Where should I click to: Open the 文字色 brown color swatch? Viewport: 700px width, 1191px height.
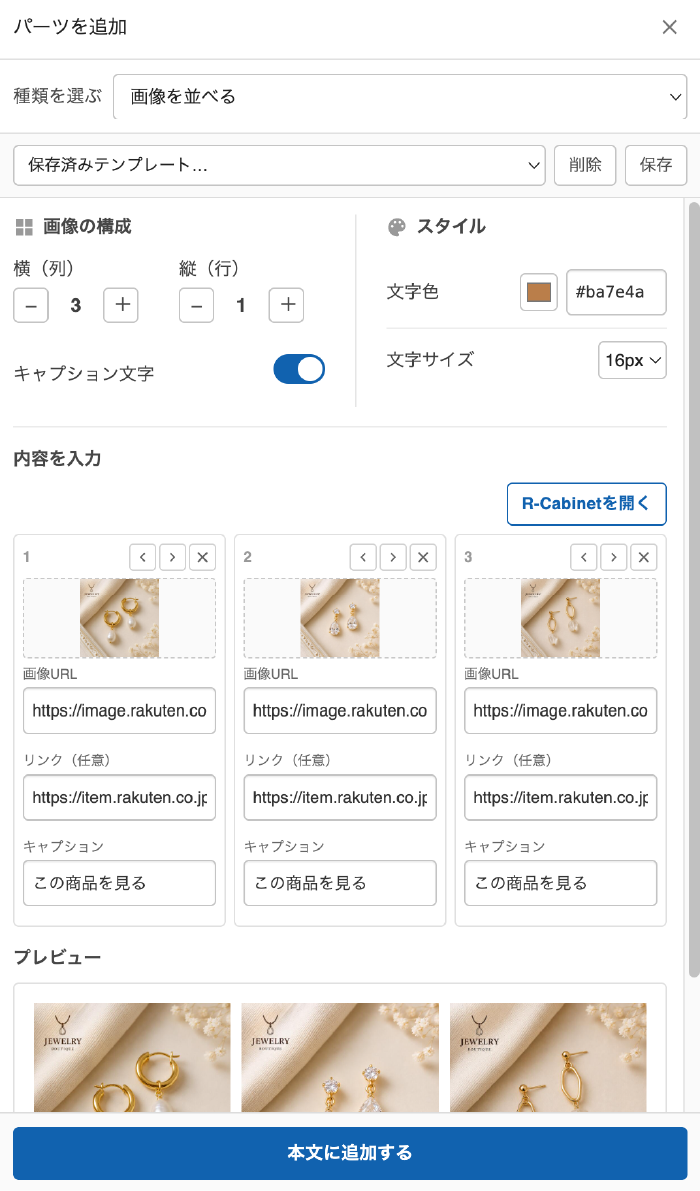[539, 292]
